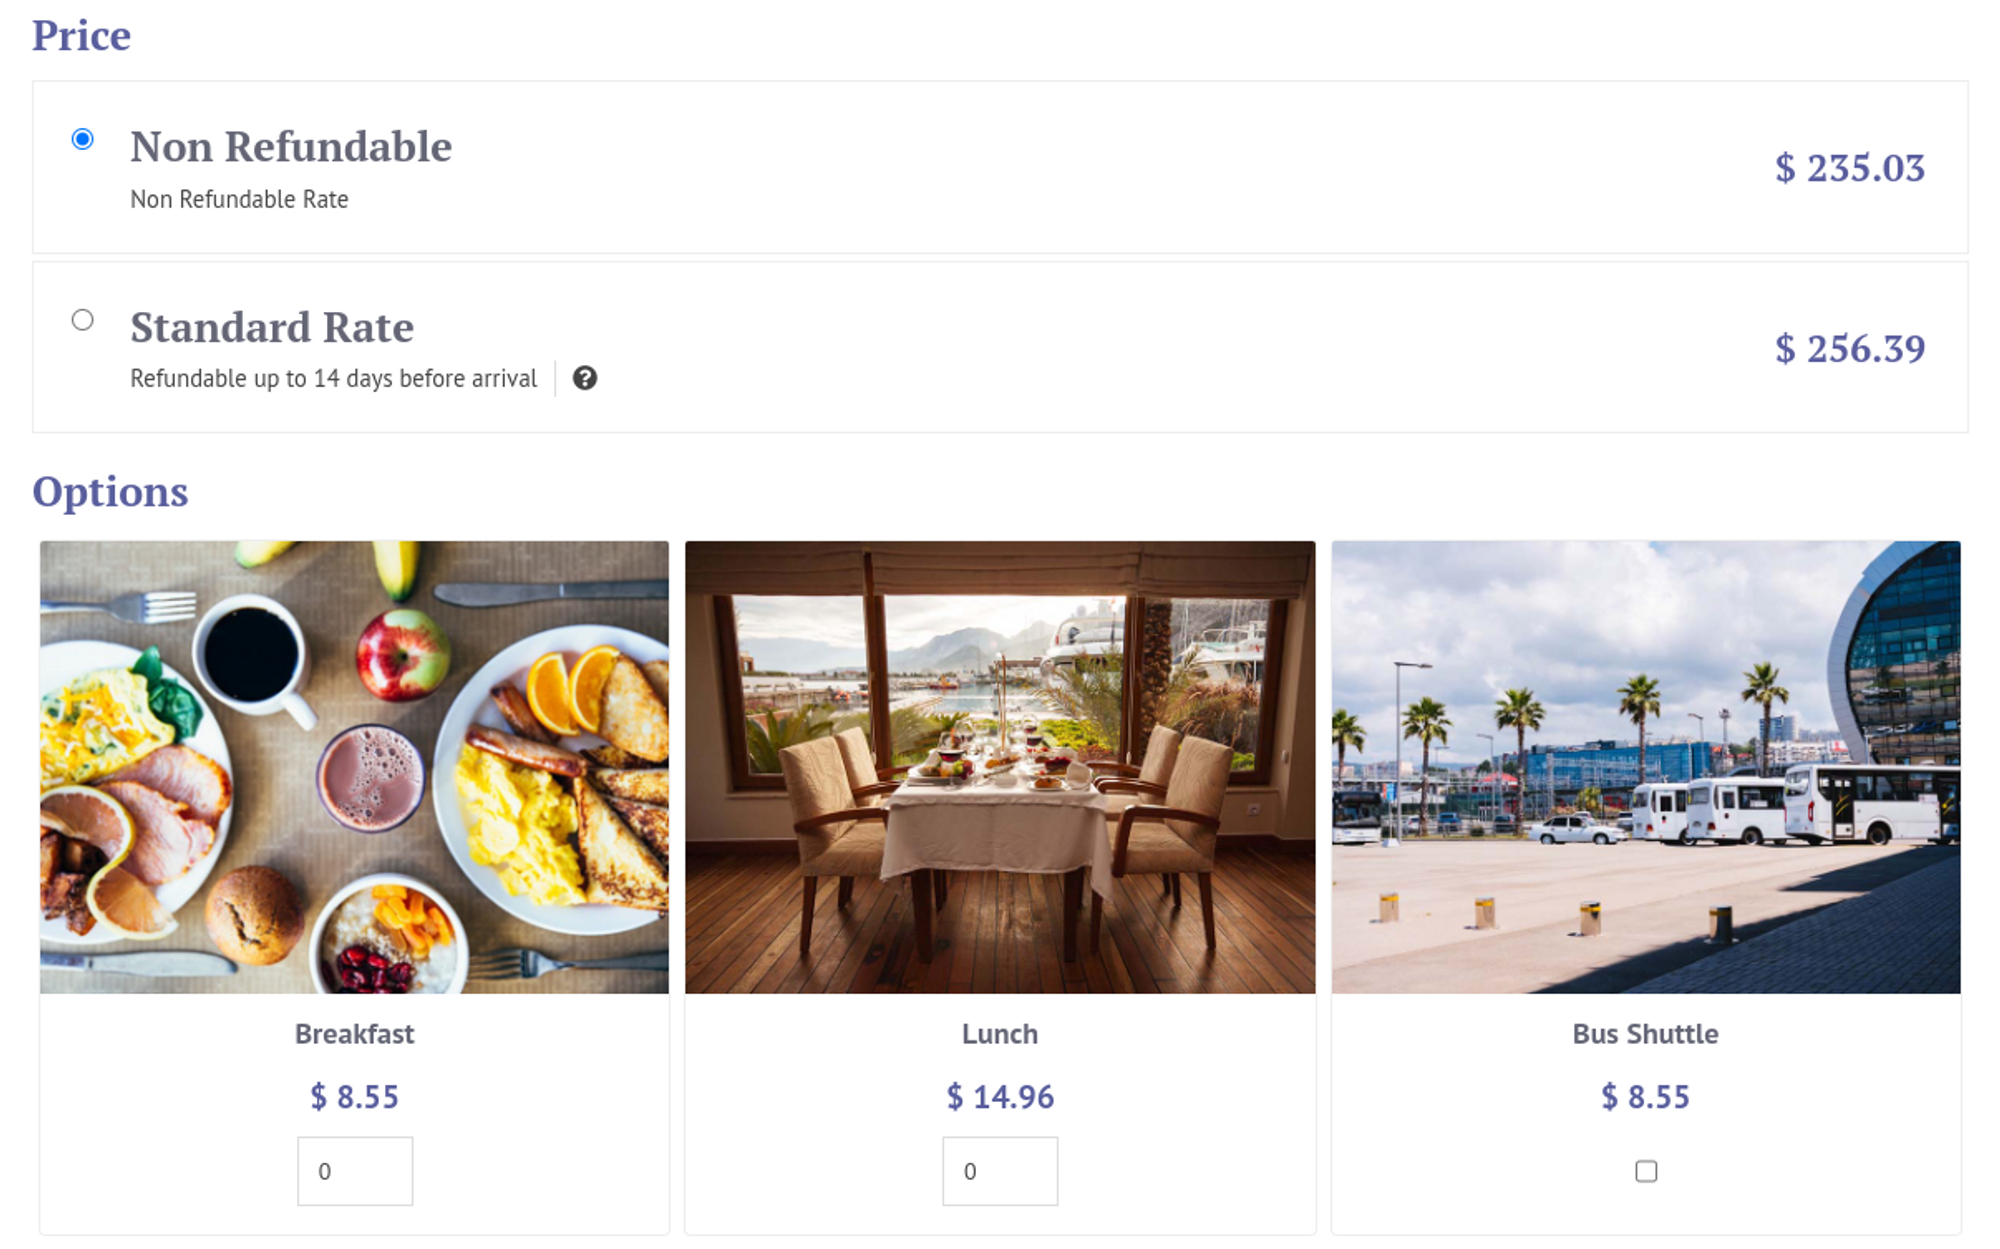The image size is (2000, 1249).
Task: Select the Standard Rate radio button
Action: point(83,320)
